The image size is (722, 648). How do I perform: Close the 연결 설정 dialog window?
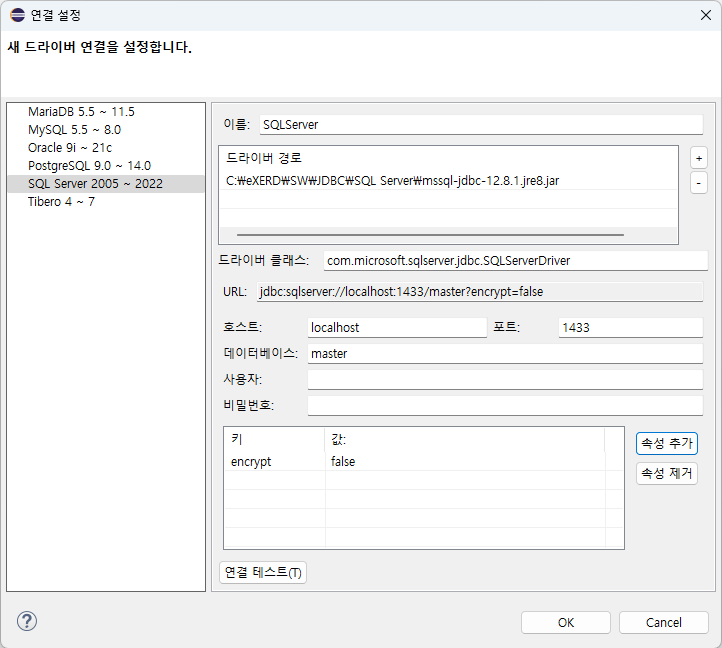[x=705, y=15]
